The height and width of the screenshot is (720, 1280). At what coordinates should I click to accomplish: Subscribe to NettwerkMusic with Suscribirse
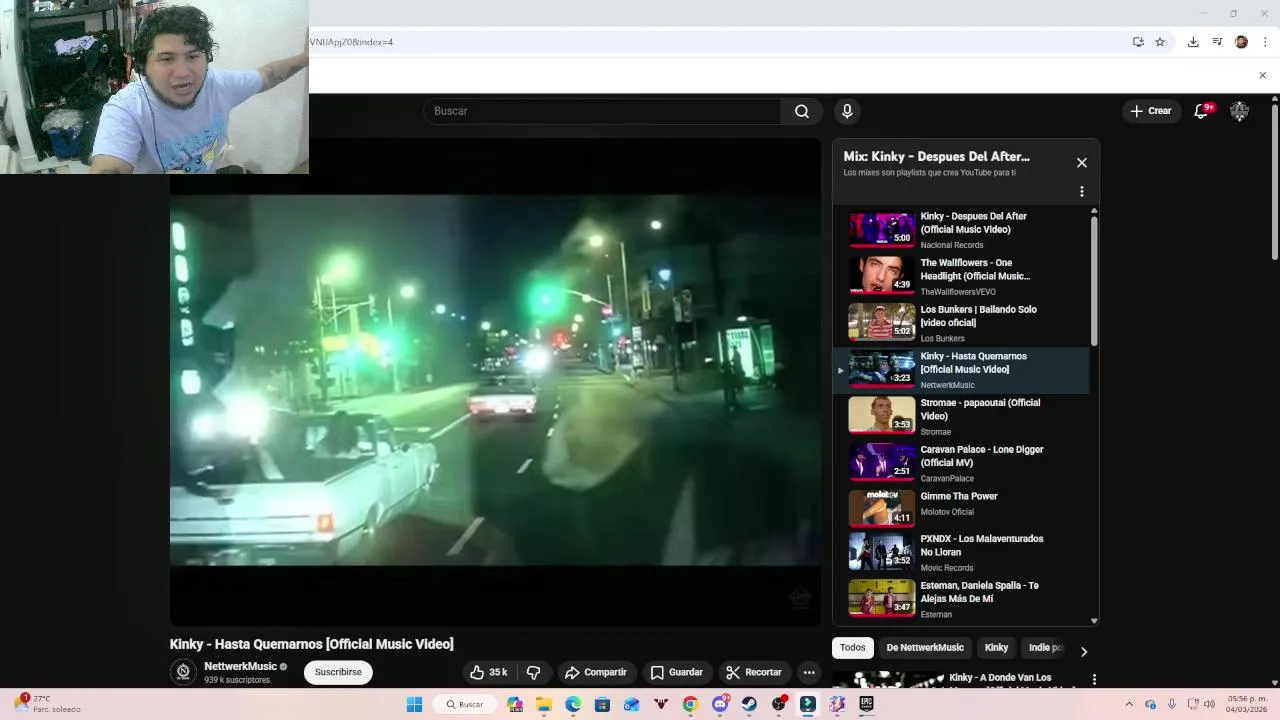coord(338,672)
